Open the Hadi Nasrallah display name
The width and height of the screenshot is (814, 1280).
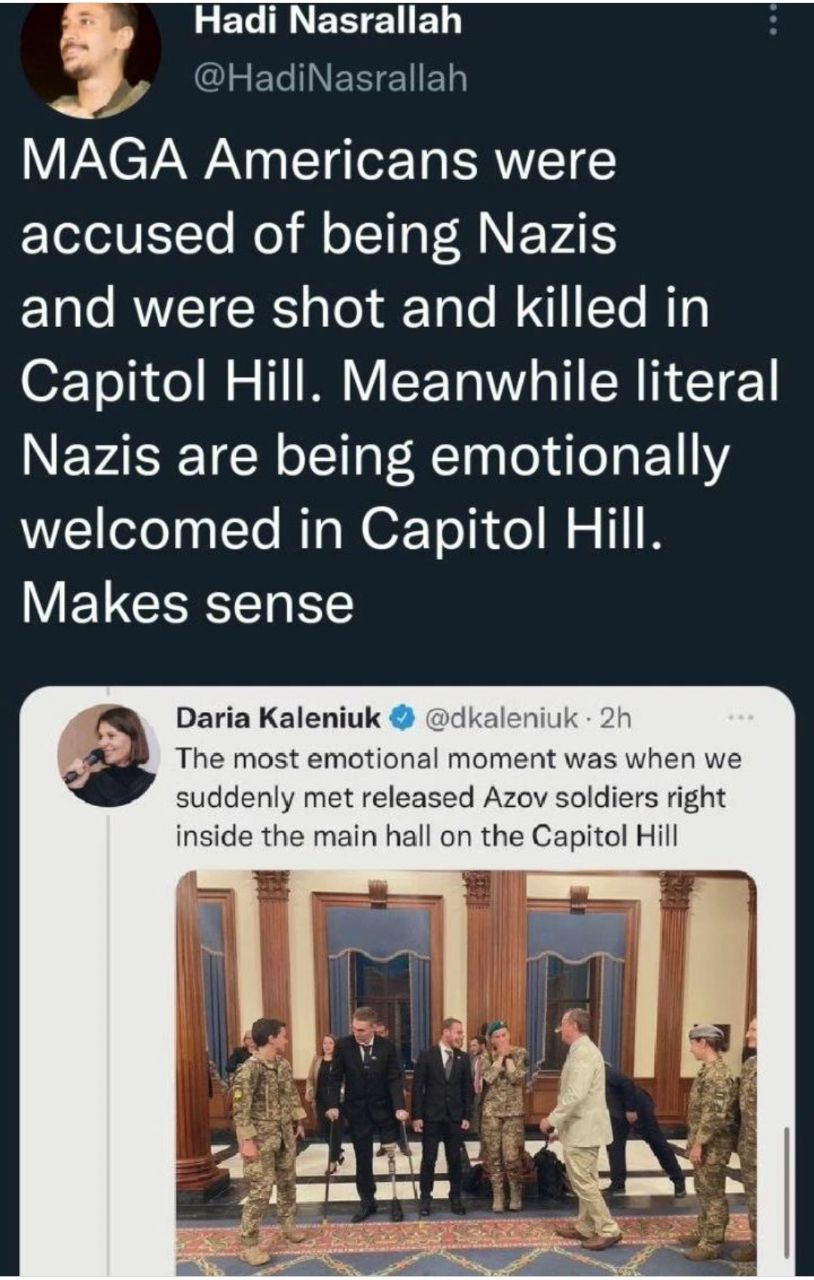[328, 22]
